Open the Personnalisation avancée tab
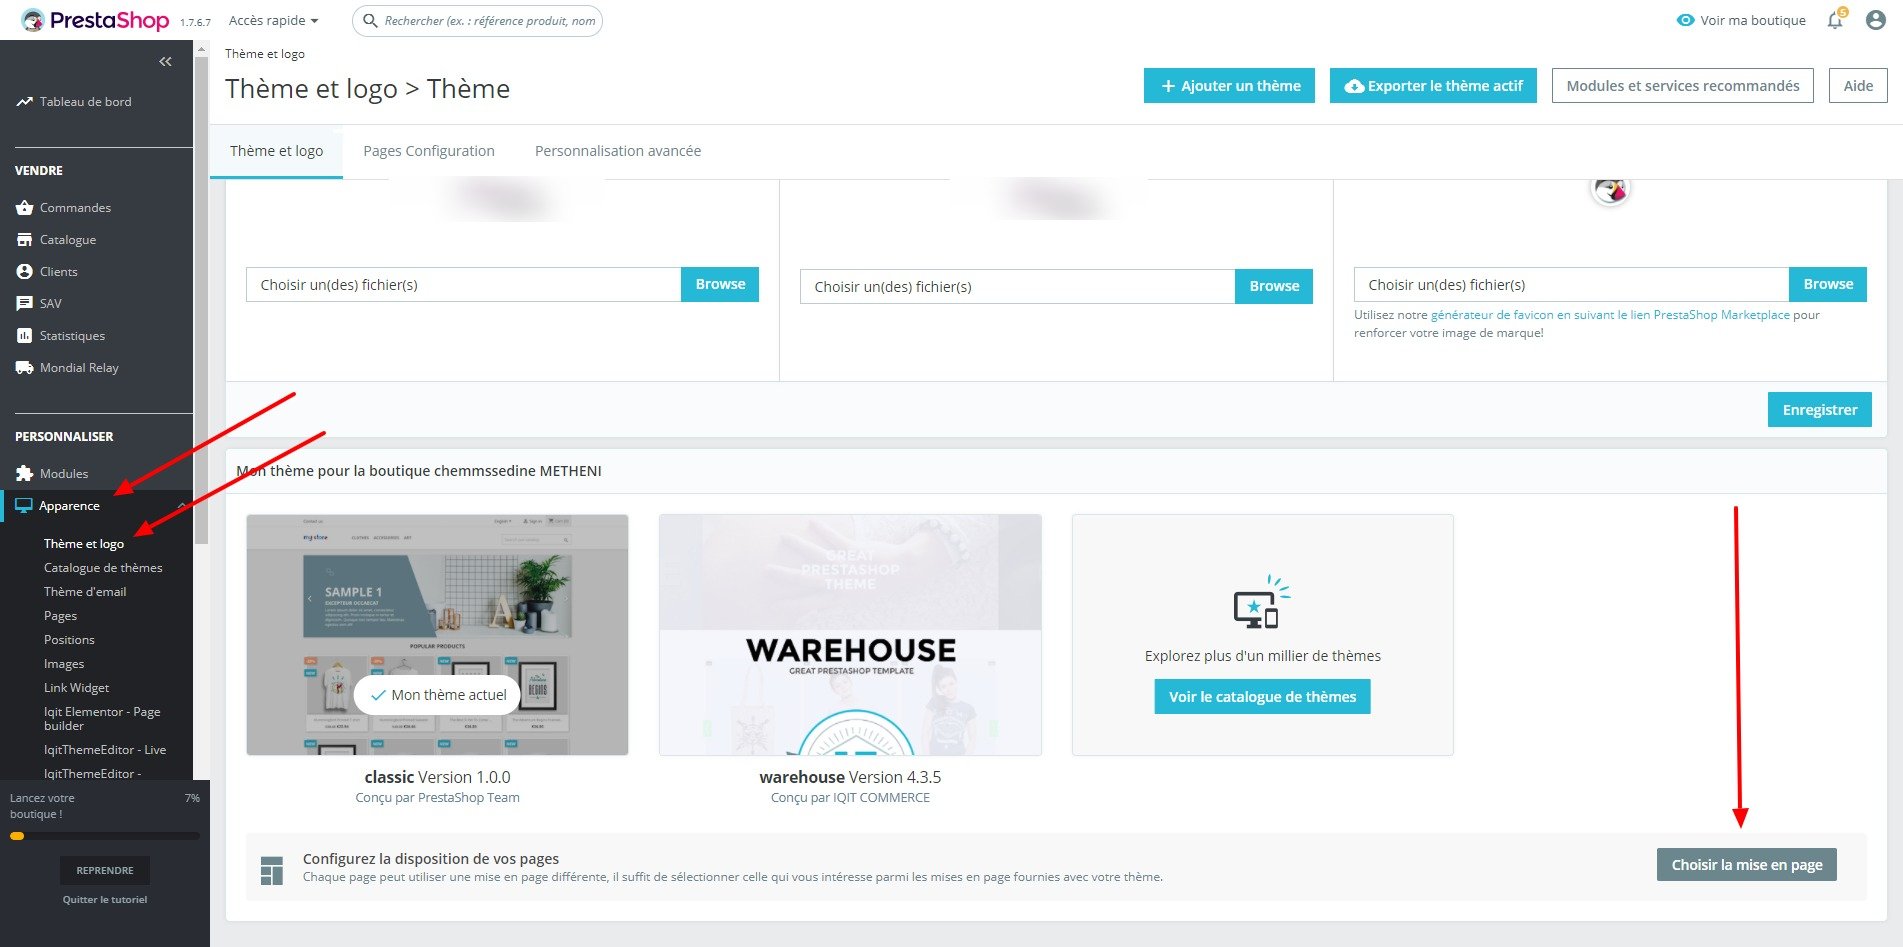 click(x=618, y=151)
